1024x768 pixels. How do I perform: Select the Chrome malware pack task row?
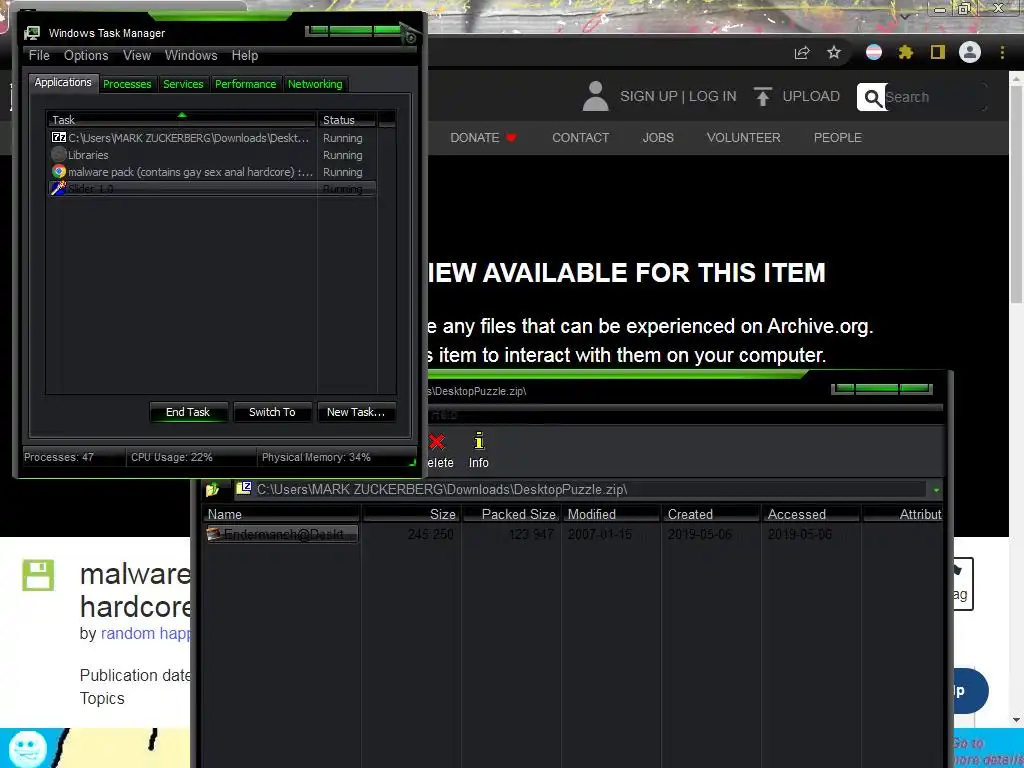point(212,172)
